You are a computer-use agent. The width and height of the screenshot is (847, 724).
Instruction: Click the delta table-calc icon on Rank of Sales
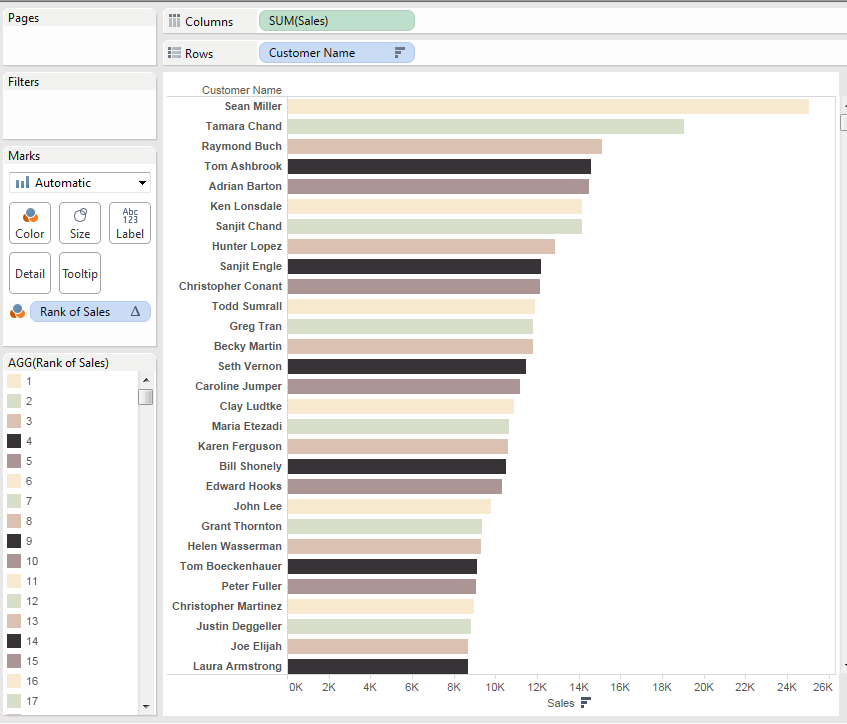(136, 312)
